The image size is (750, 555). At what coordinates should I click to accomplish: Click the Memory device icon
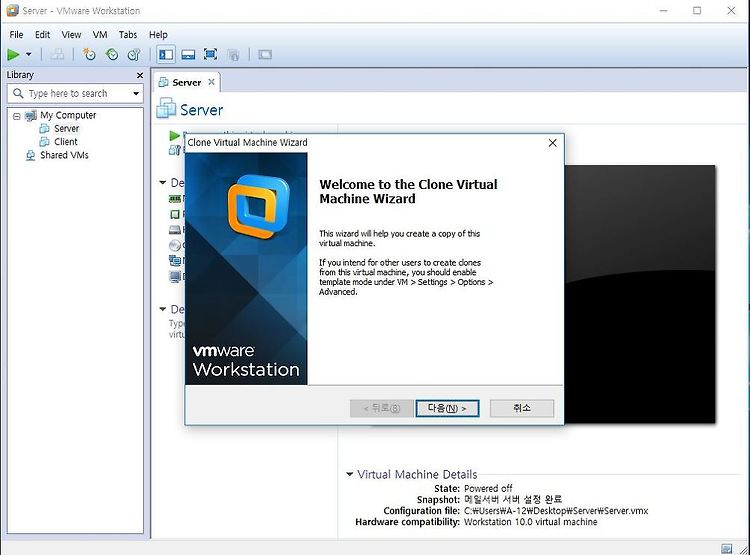click(x=175, y=199)
